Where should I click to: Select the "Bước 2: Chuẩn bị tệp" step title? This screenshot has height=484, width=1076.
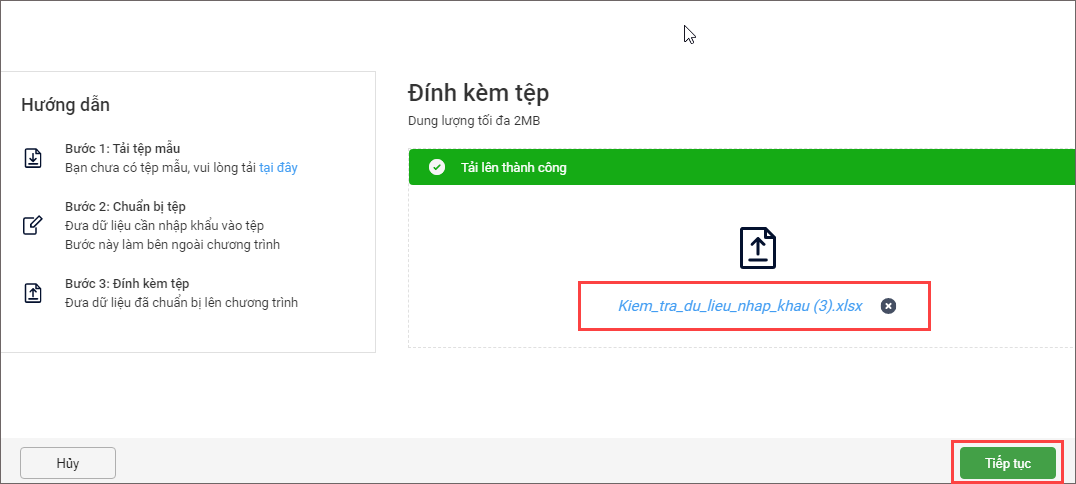coord(125,206)
